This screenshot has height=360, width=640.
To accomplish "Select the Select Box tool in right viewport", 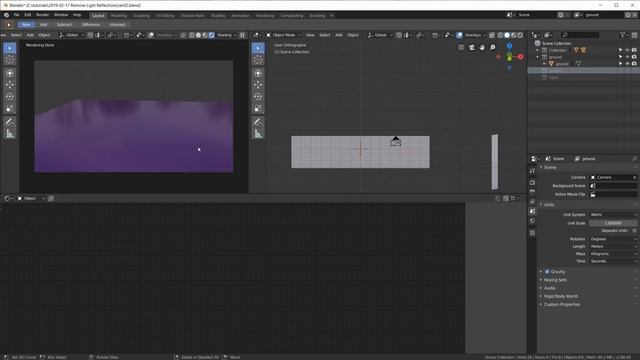I will (258, 48).
